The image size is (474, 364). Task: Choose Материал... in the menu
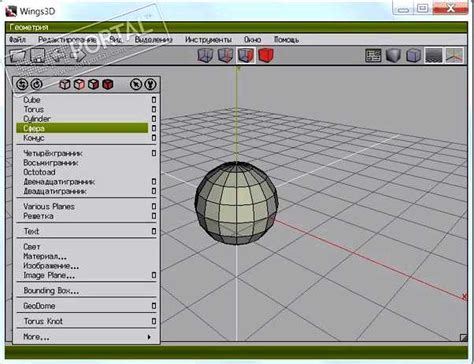(45, 256)
